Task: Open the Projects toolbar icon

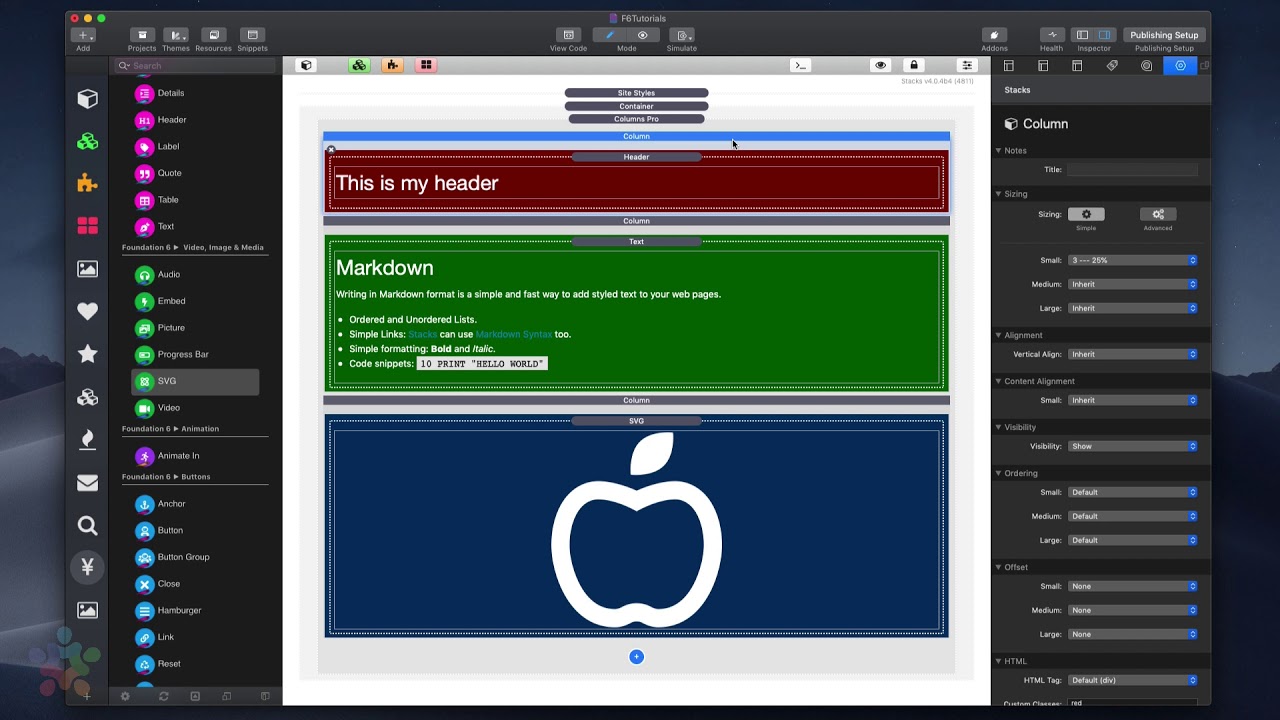Action: tap(142, 35)
